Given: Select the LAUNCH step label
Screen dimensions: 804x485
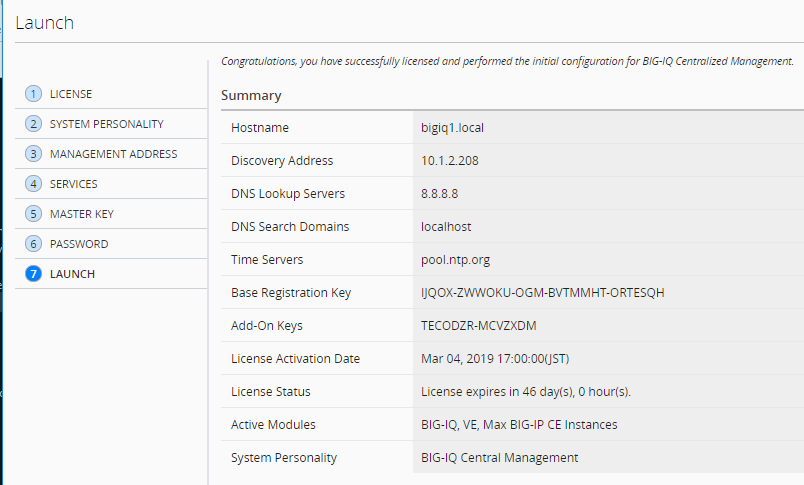Looking at the screenshot, I should click(x=72, y=274).
